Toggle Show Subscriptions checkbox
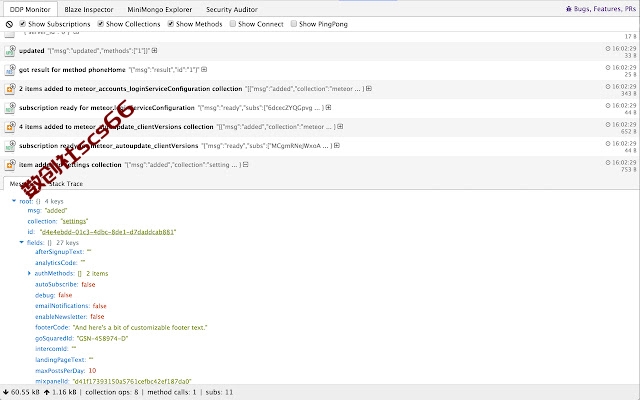 click(22, 24)
